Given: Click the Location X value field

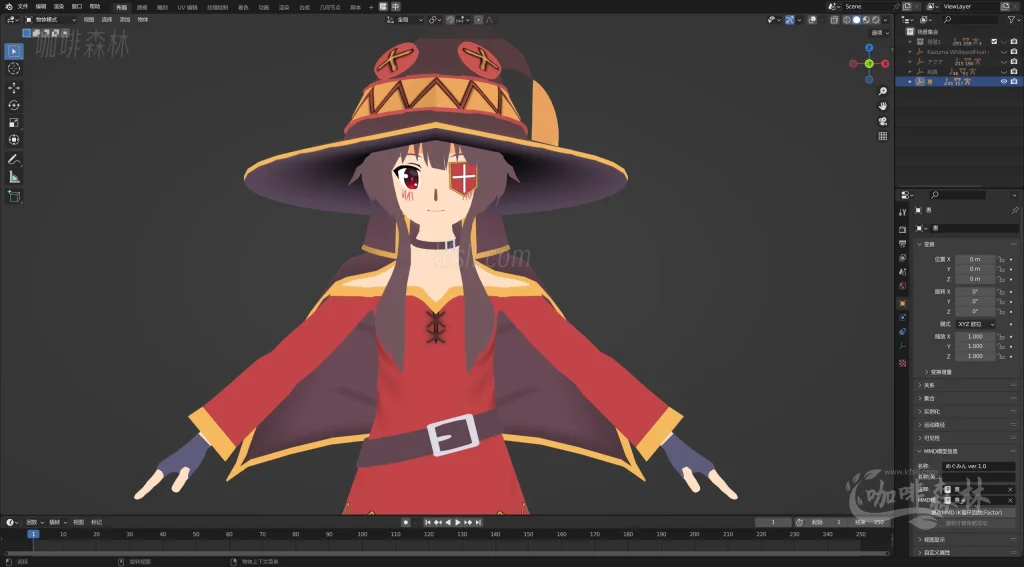Looking at the screenshot, I should (x=975, y=259).
